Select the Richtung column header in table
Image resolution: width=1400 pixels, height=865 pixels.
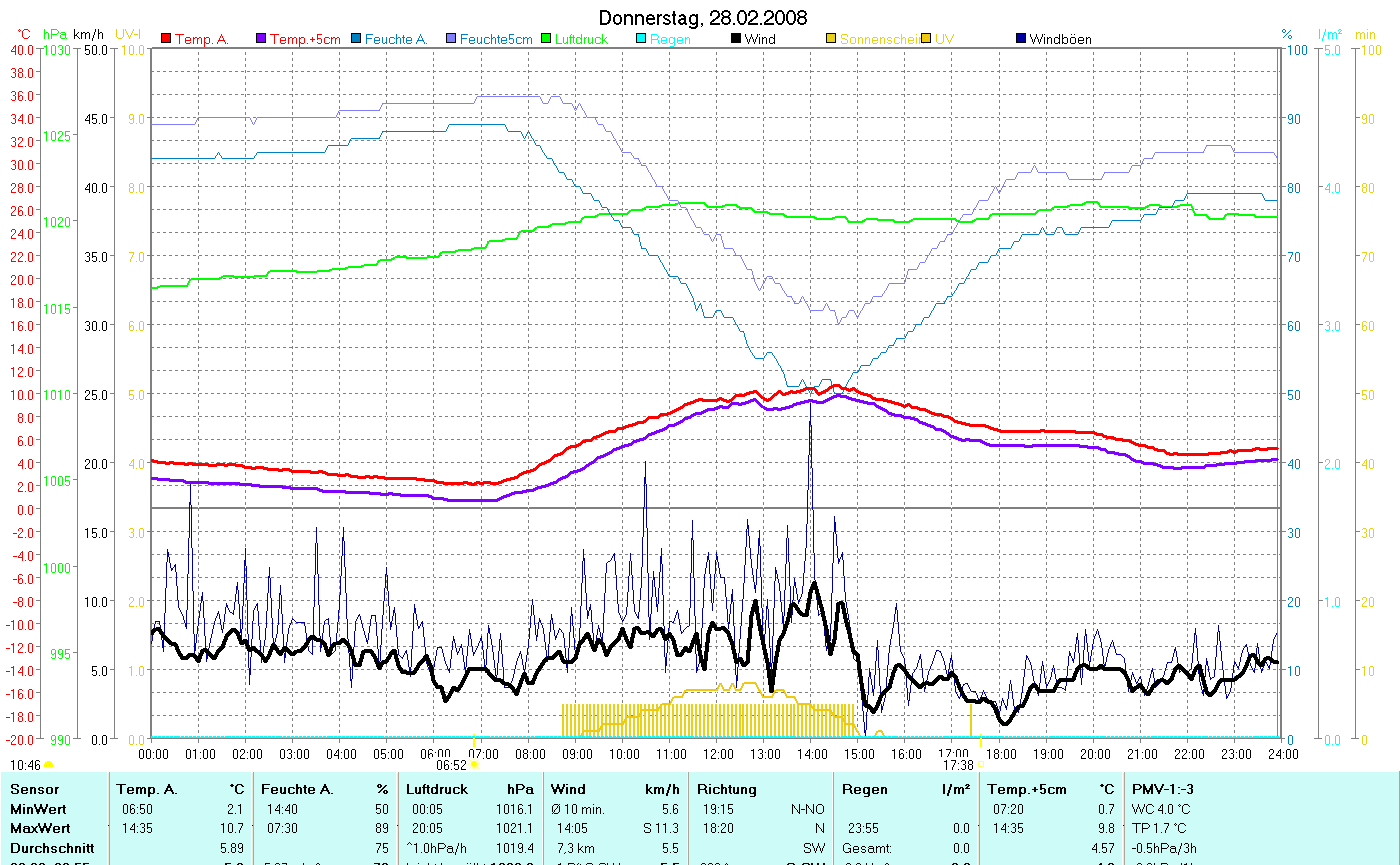[x=727, y=789]
